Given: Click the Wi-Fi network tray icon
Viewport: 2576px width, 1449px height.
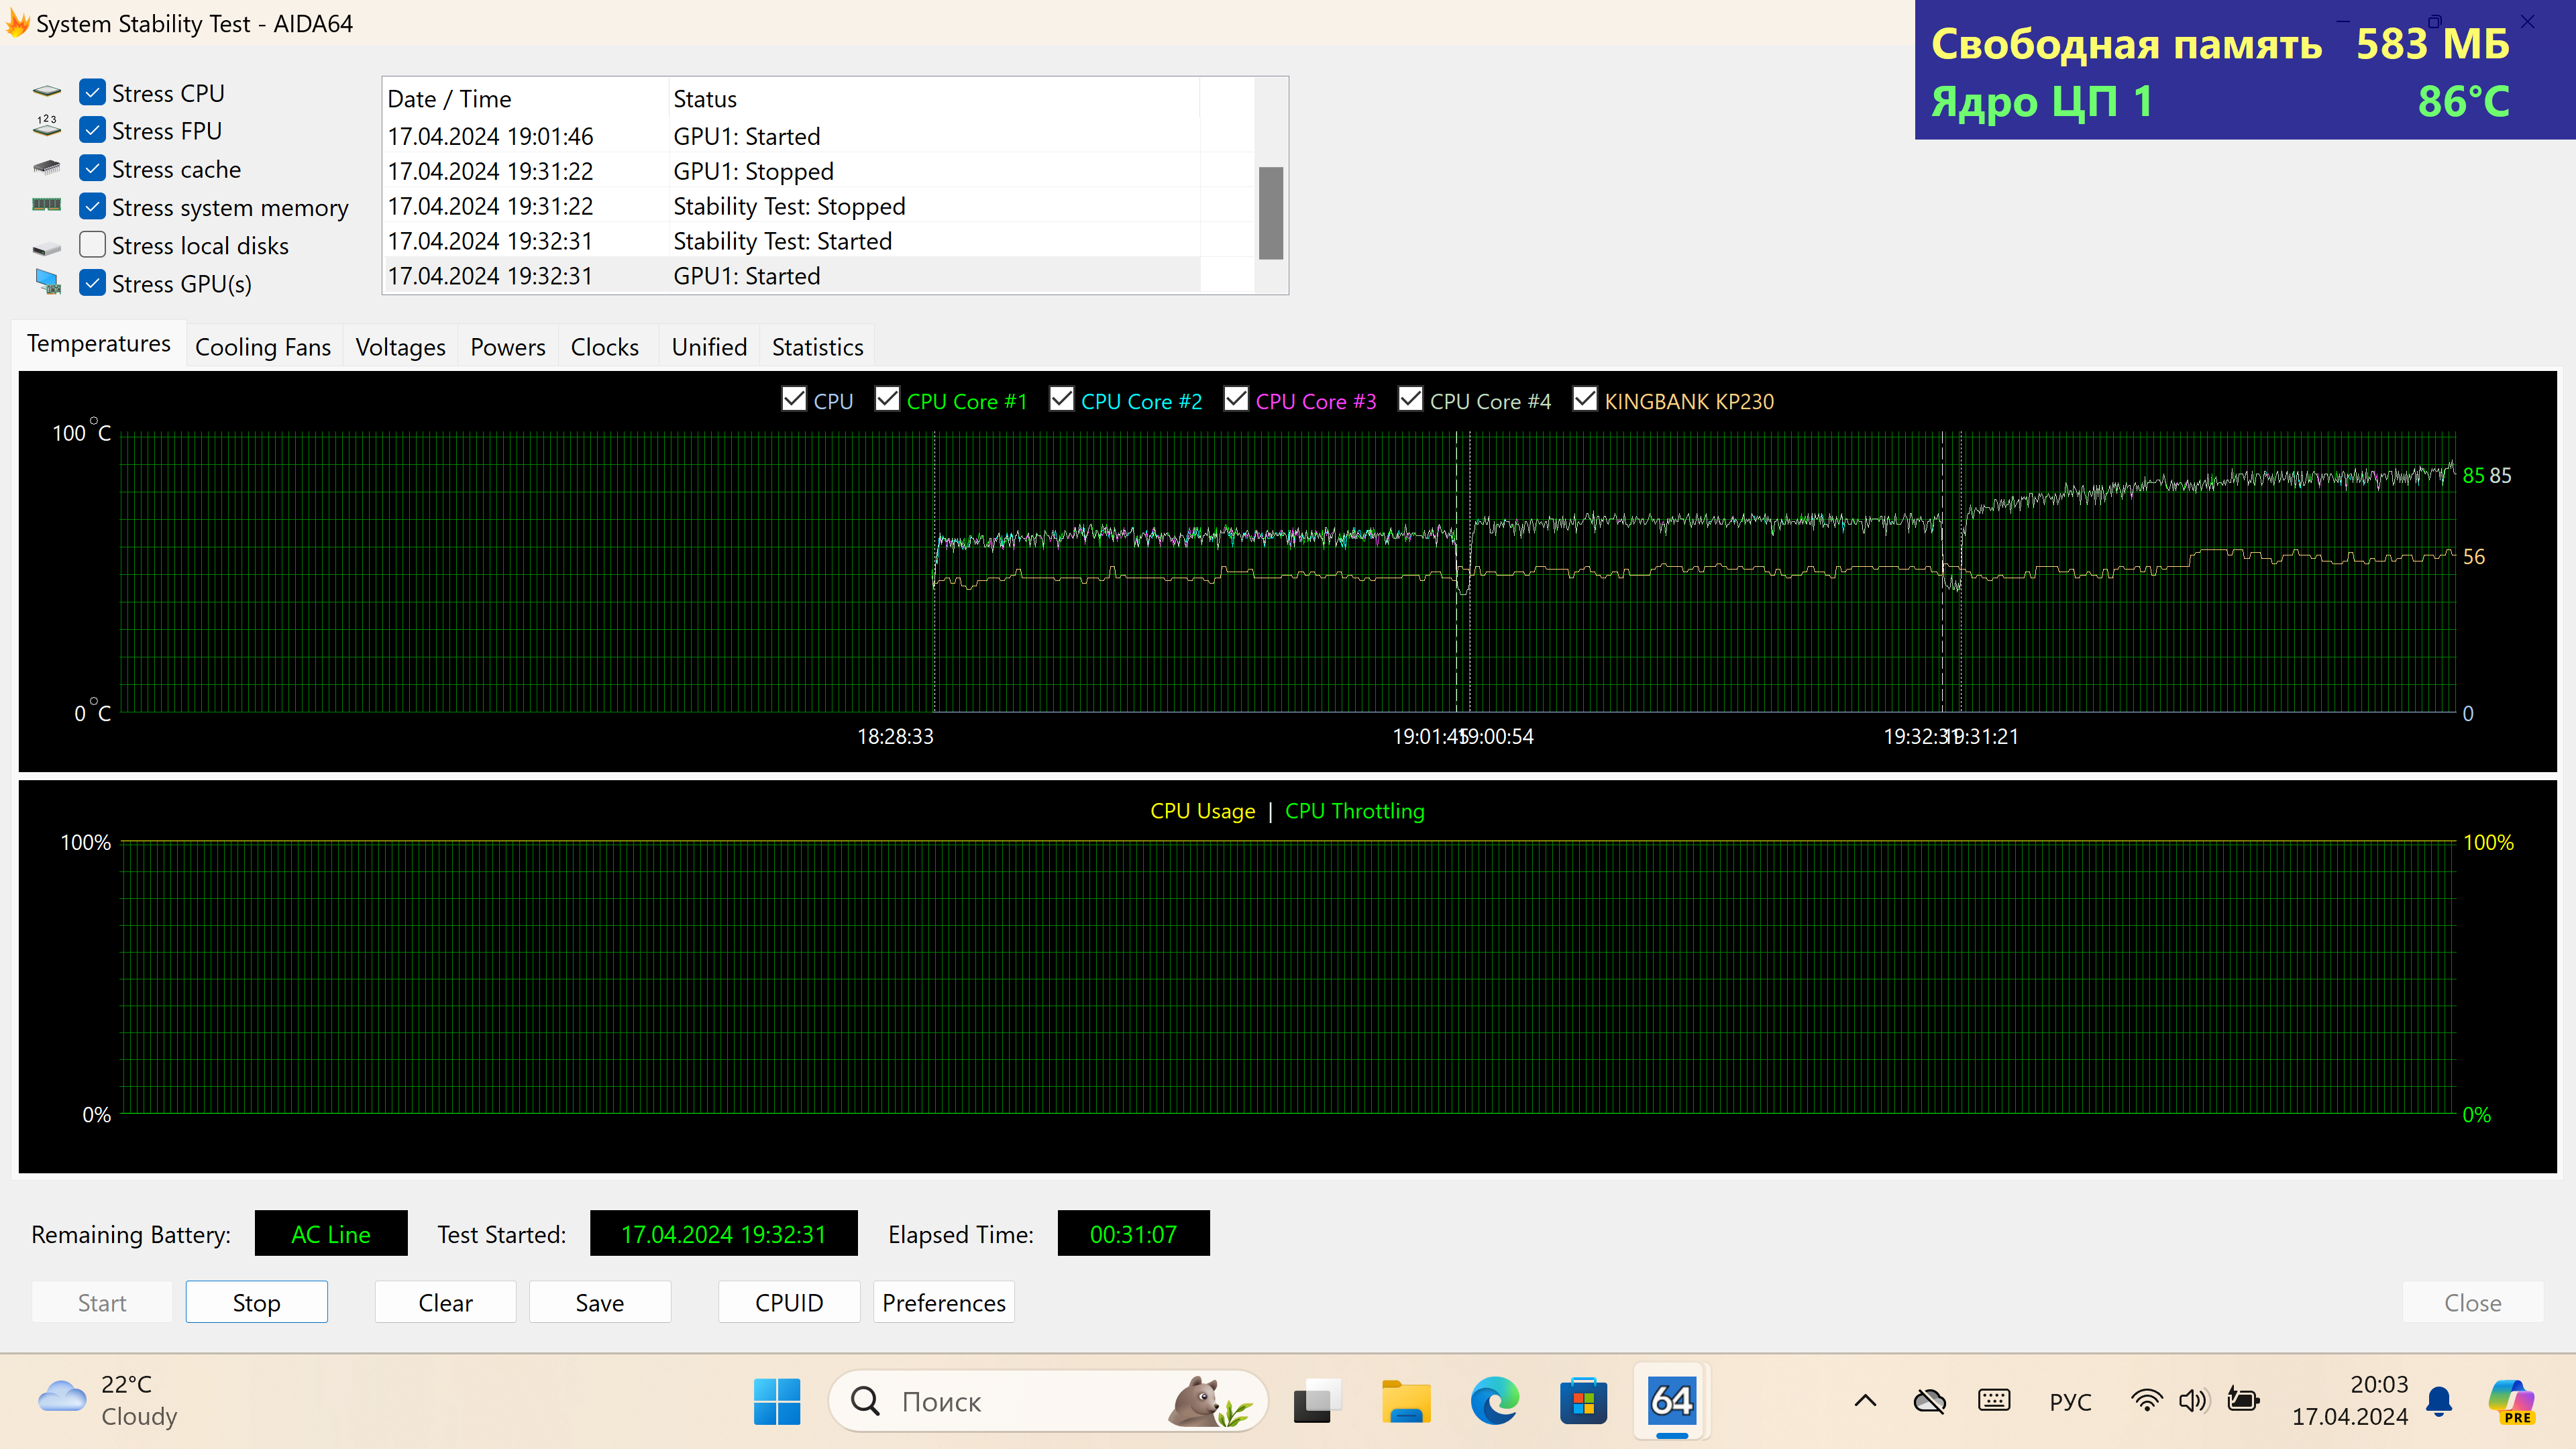Looking at the screenshot, I should coord(2145,1400).
